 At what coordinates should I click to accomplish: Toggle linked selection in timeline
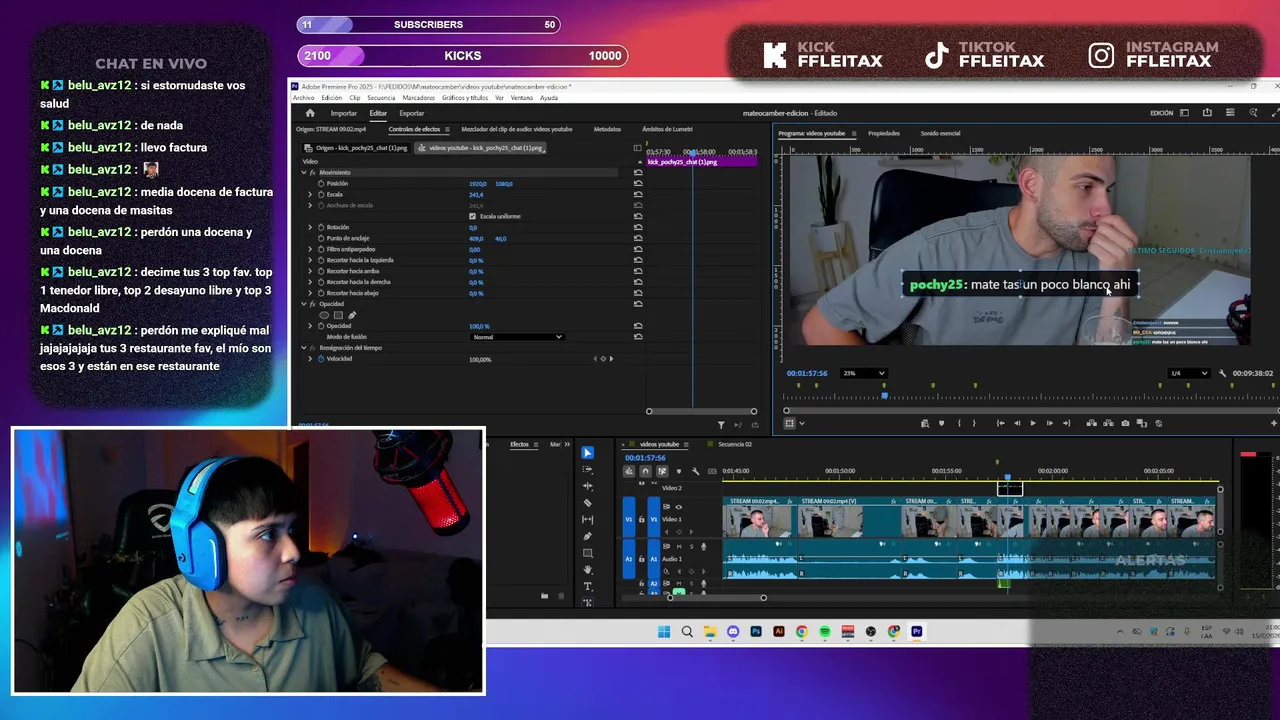661,471
